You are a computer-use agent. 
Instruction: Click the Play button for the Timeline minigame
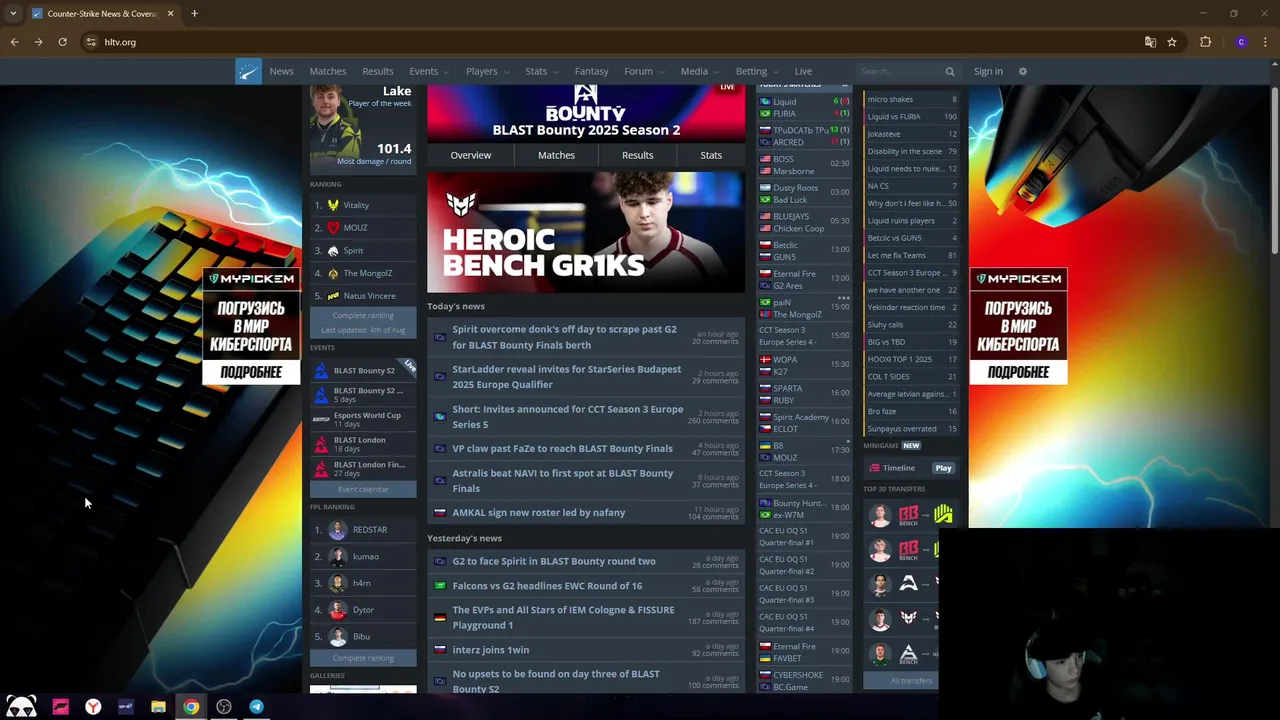click(943, 468)
